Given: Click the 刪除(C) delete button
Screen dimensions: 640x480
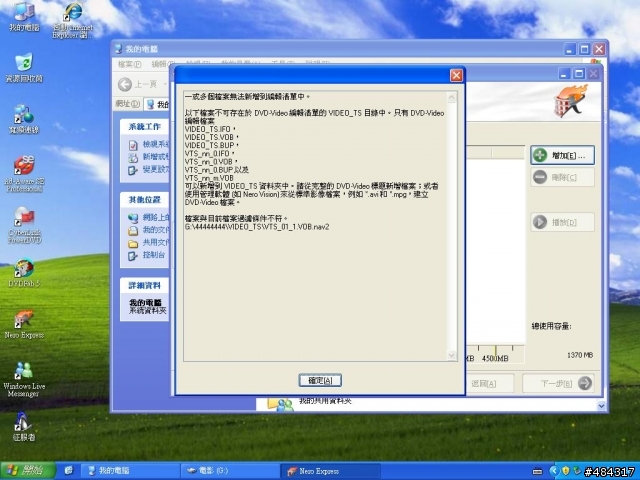Looking at the screenshot, I should tap(562, 178).
